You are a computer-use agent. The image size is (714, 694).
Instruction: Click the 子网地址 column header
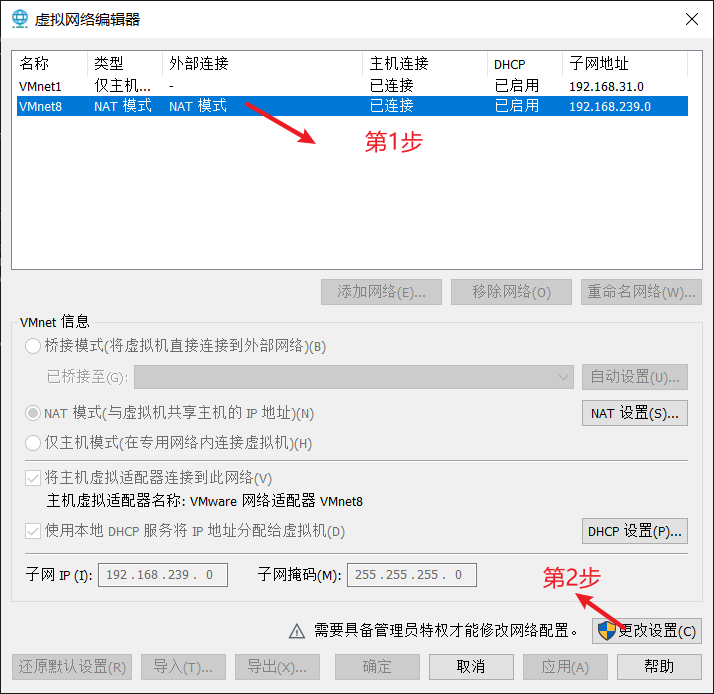625,63
